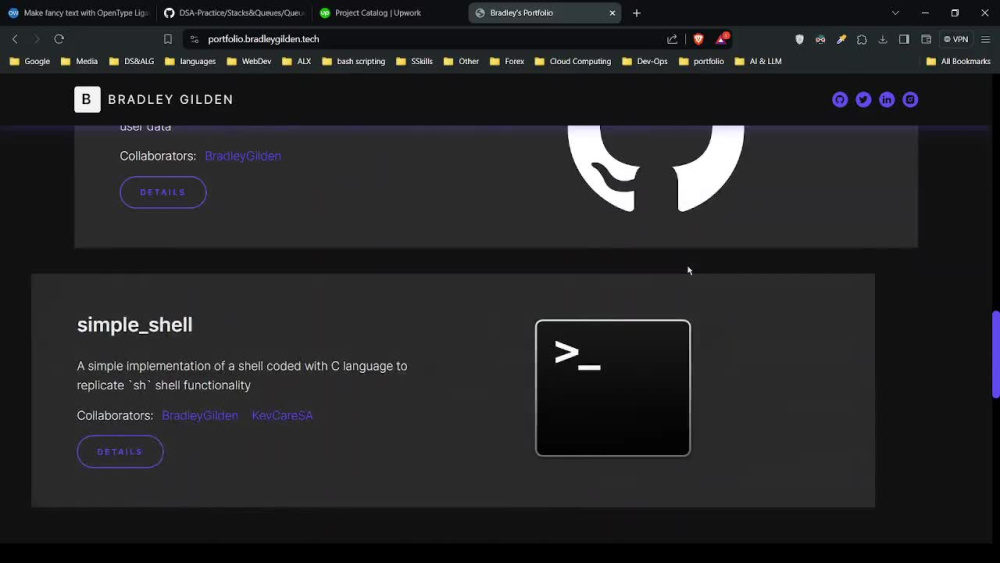Open the Downloads icon in toolbar
The height and width of the screenshot is (563, 1000).
click(883, 39)
